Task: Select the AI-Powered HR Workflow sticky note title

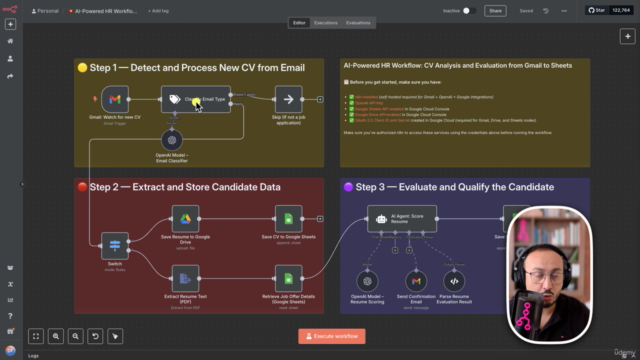Action: [x=458, y=66]
